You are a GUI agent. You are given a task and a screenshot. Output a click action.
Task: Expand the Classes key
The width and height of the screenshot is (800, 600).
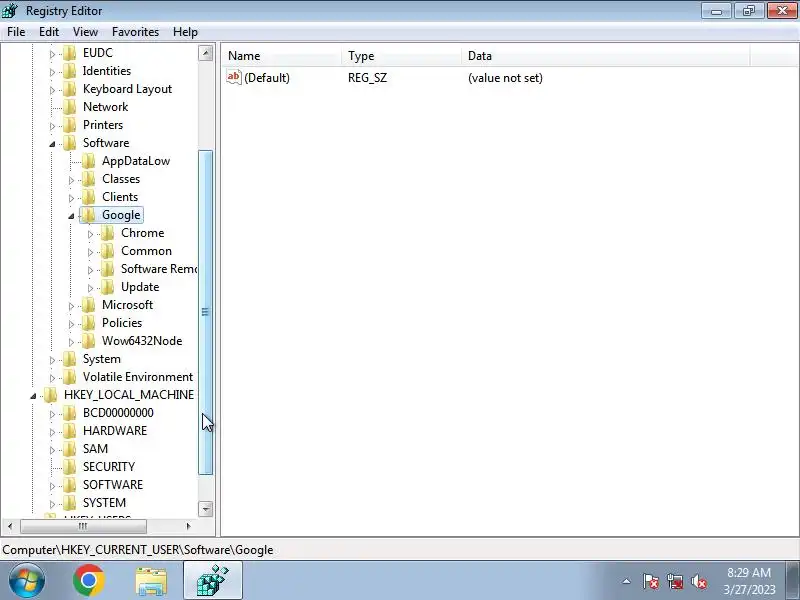(x=71, y=180)
